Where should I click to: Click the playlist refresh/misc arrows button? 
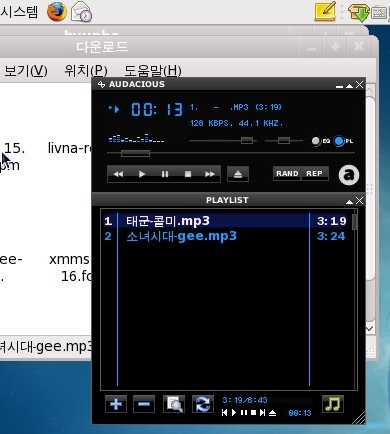tap(203, 404)
